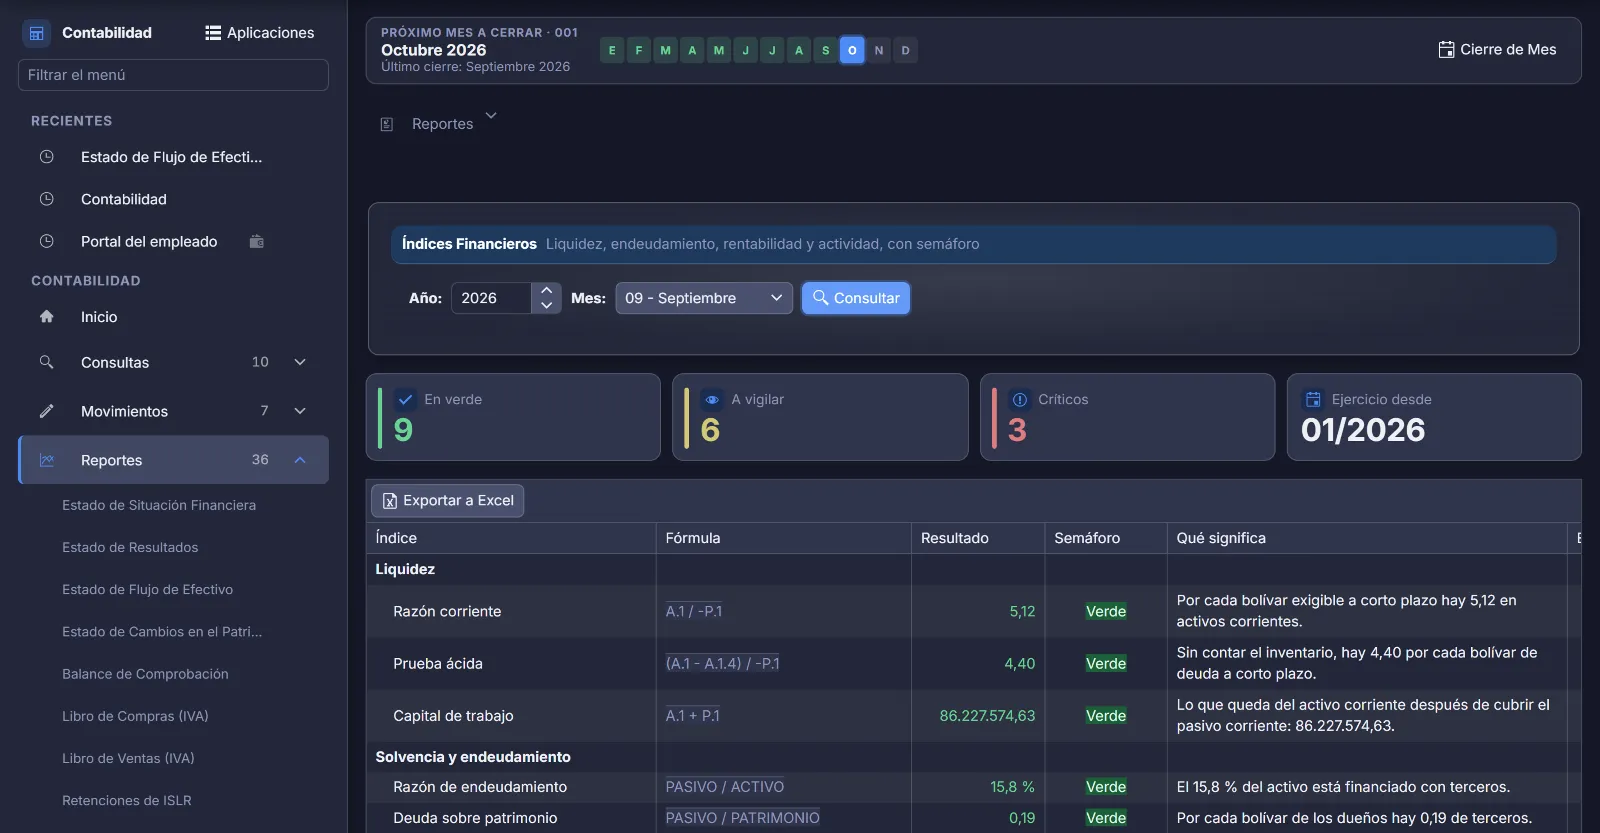Increase the Año value with the up arrow
This screenshot has width=1600, height=833.
pos(547,291)
